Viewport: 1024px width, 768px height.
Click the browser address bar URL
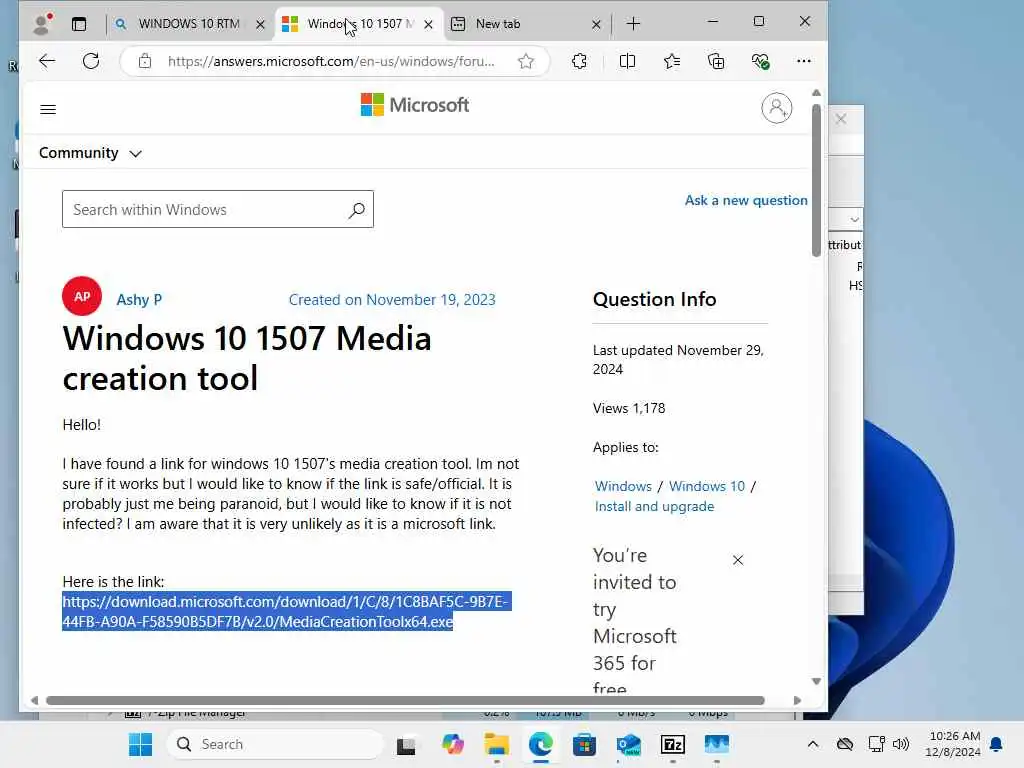coord(330,61)
